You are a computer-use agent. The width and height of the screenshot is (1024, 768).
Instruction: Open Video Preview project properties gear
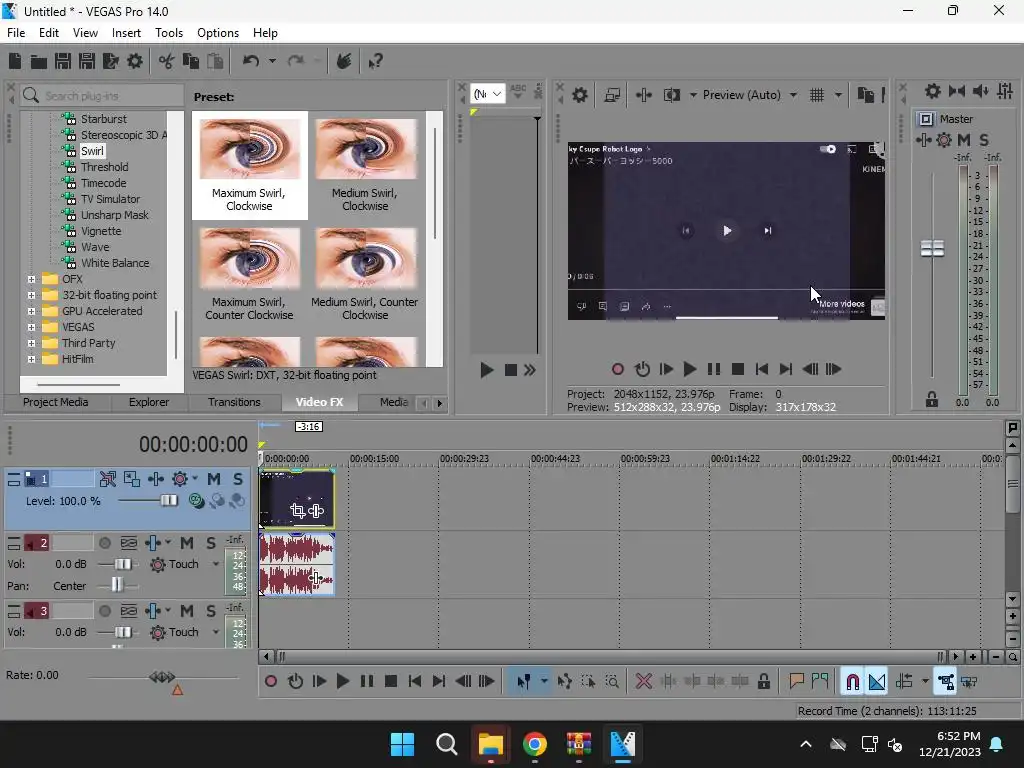(580, 95)
